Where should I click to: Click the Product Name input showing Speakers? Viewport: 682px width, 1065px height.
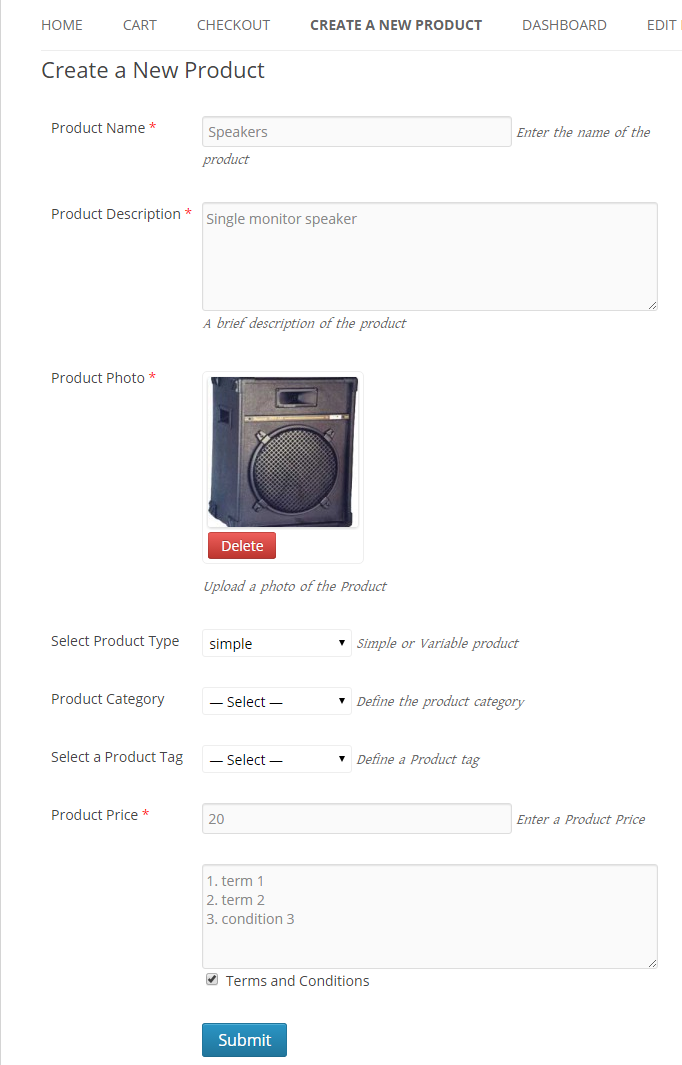[356, 131]
